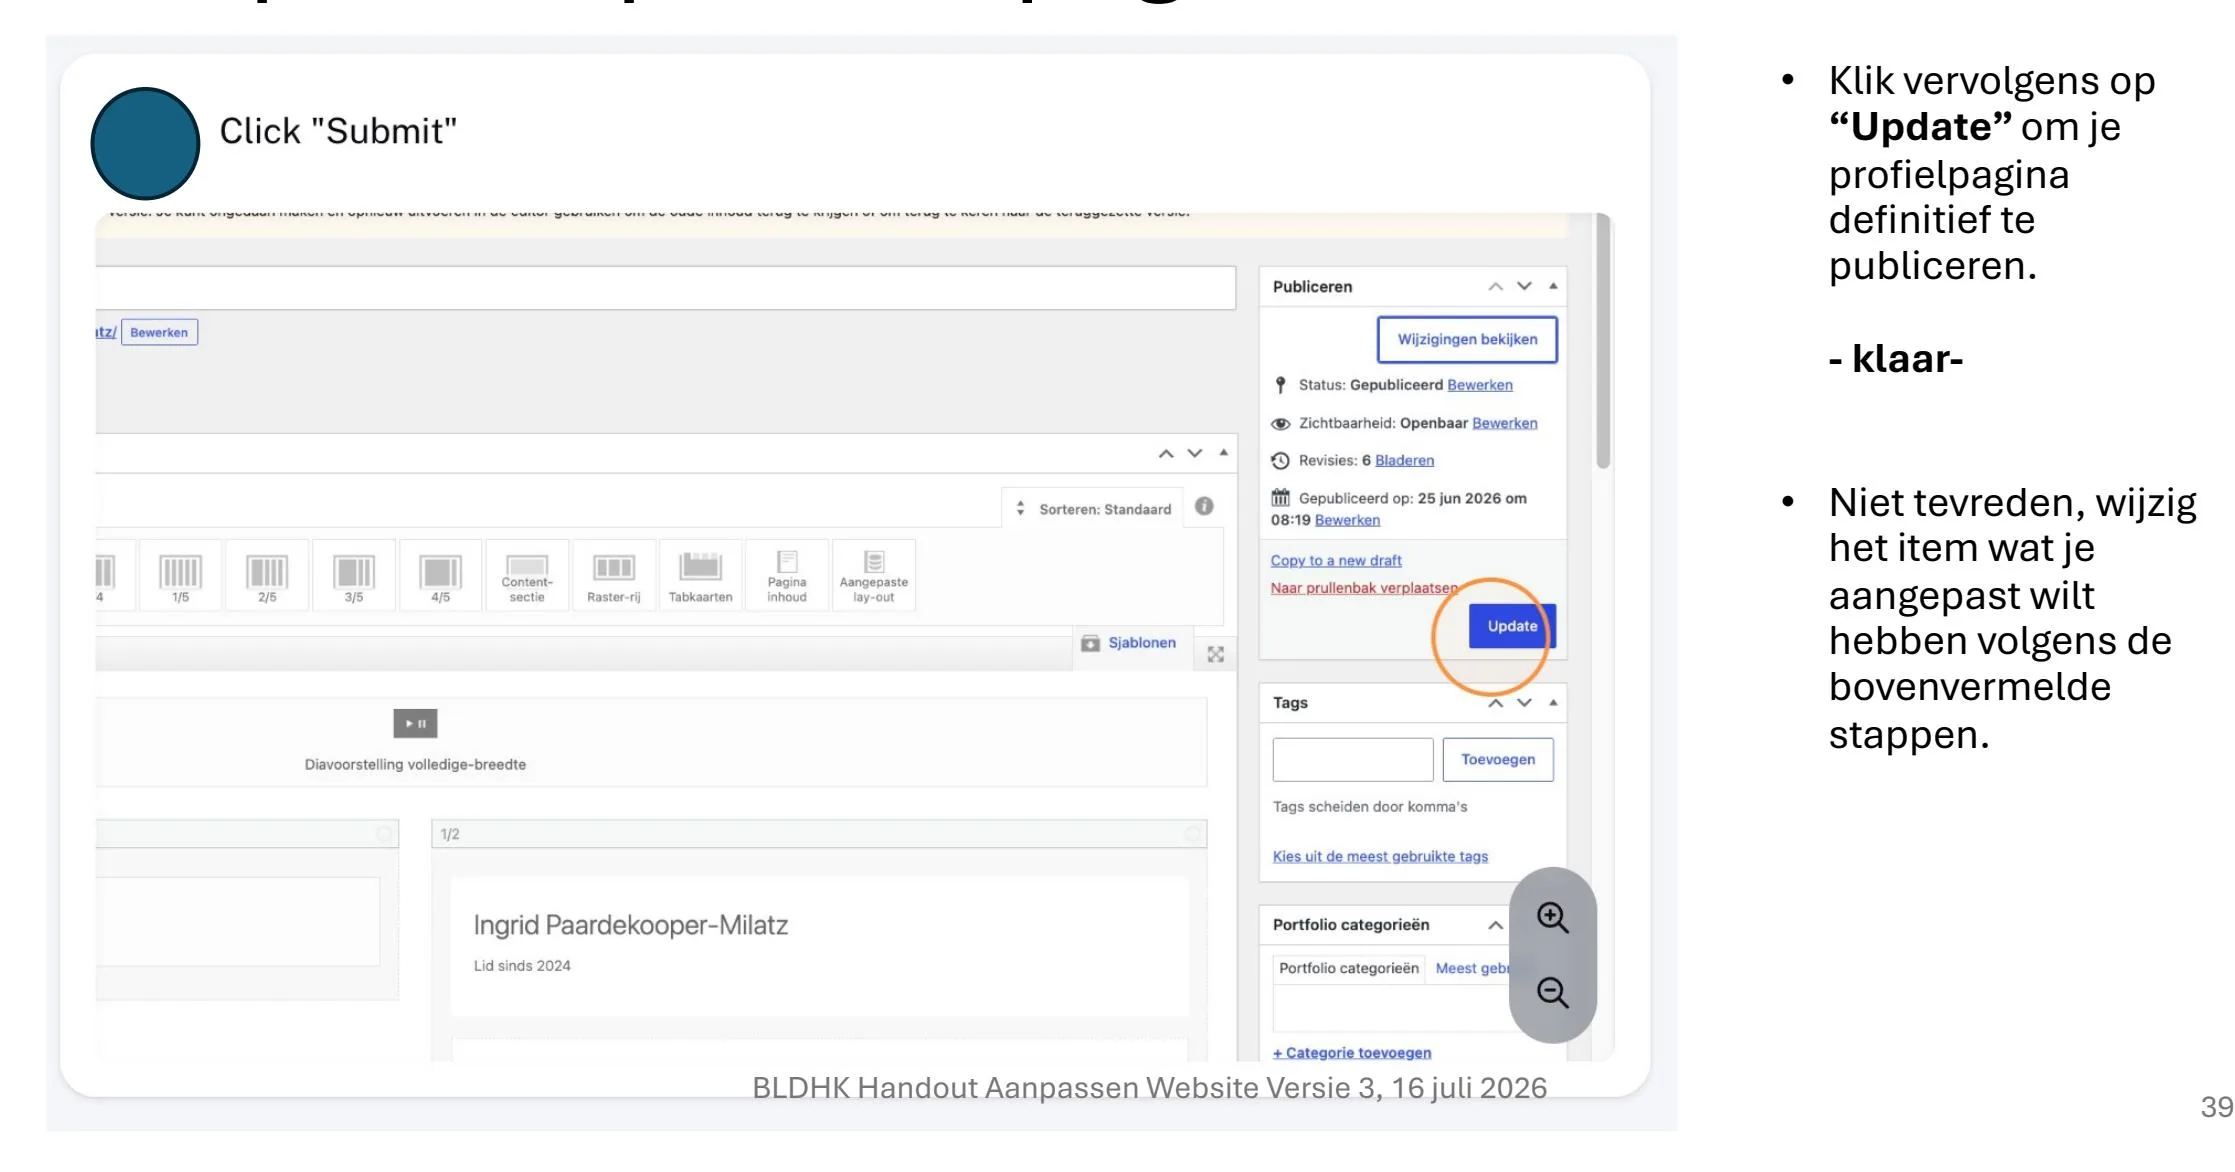Collapse Publiceren panel with triangle toggle
Image resolution: width=2235 pixels, height=1172 pixels.
tap(1553, 286)
